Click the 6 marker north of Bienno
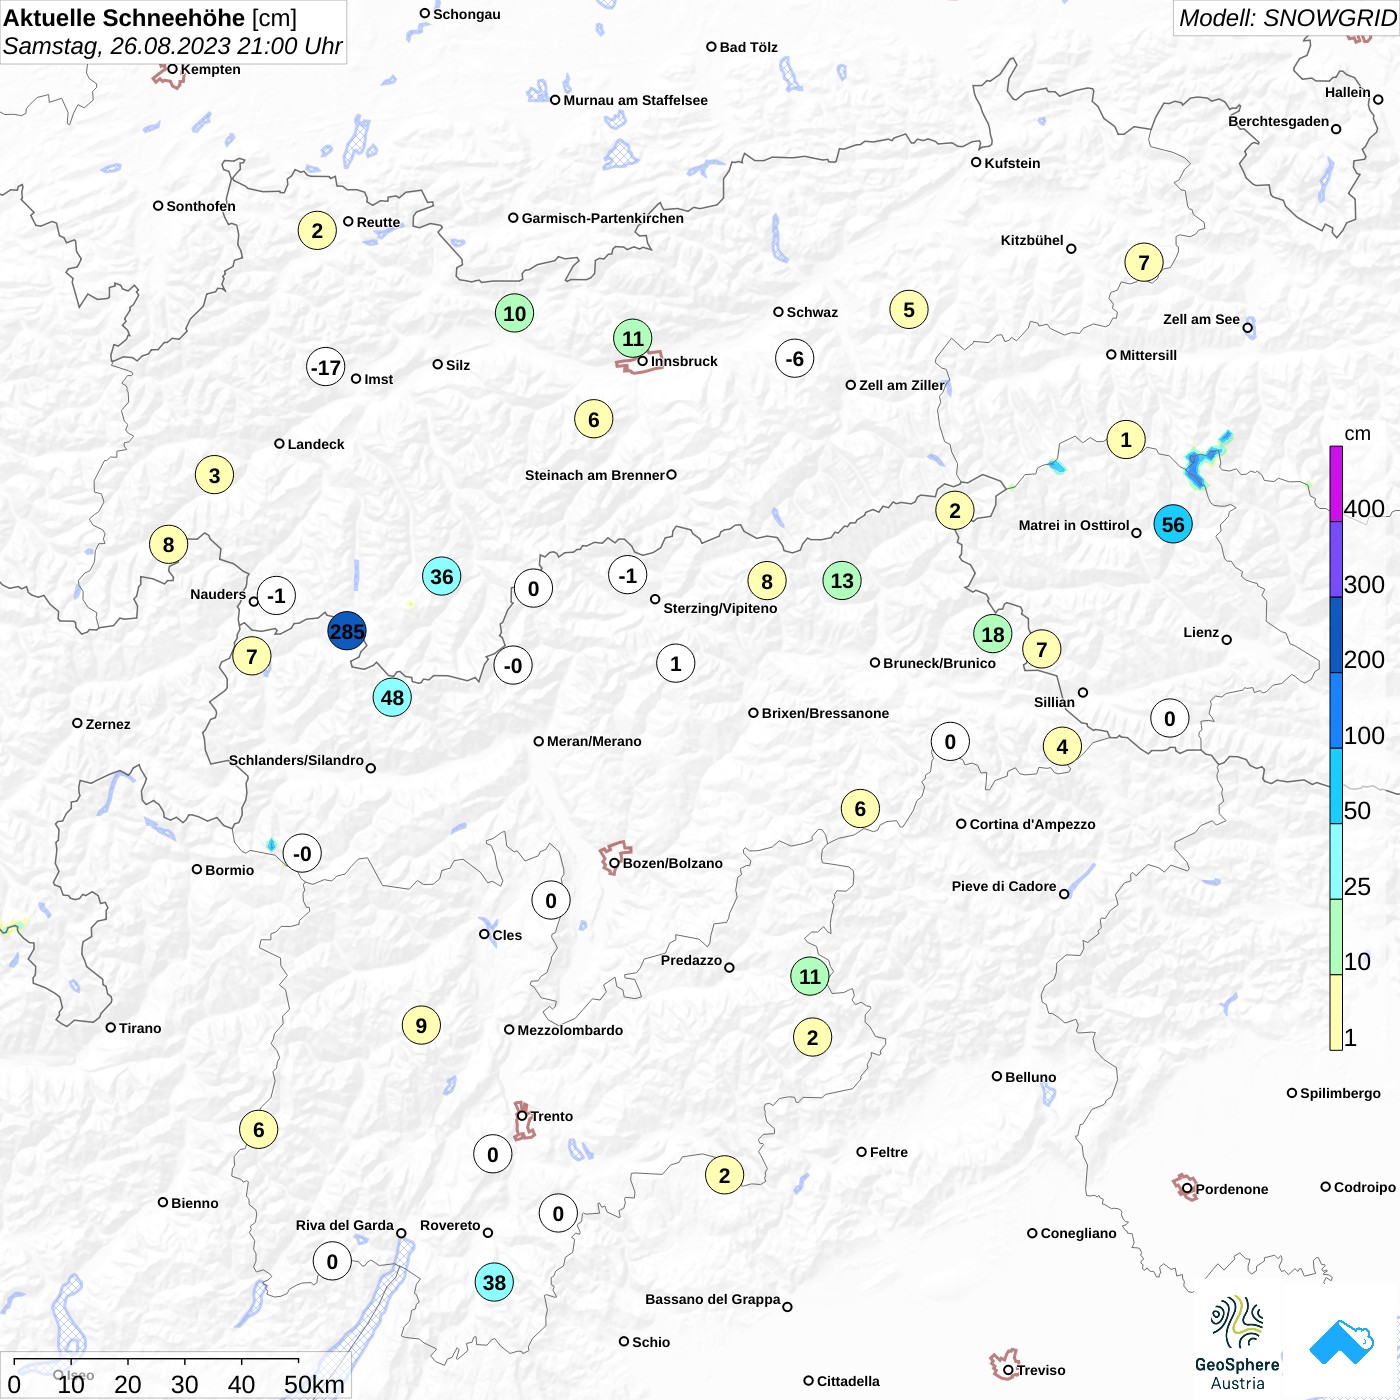Image resolution: width=1400 pixels, height=1400 pixels. point(258,1129)
